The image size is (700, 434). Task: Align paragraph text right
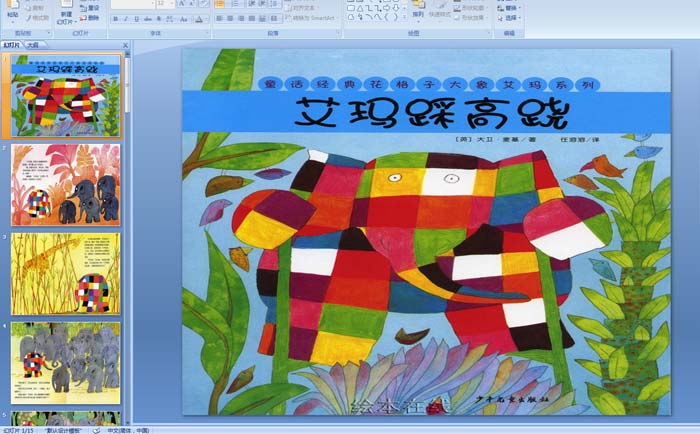(241, 19)
